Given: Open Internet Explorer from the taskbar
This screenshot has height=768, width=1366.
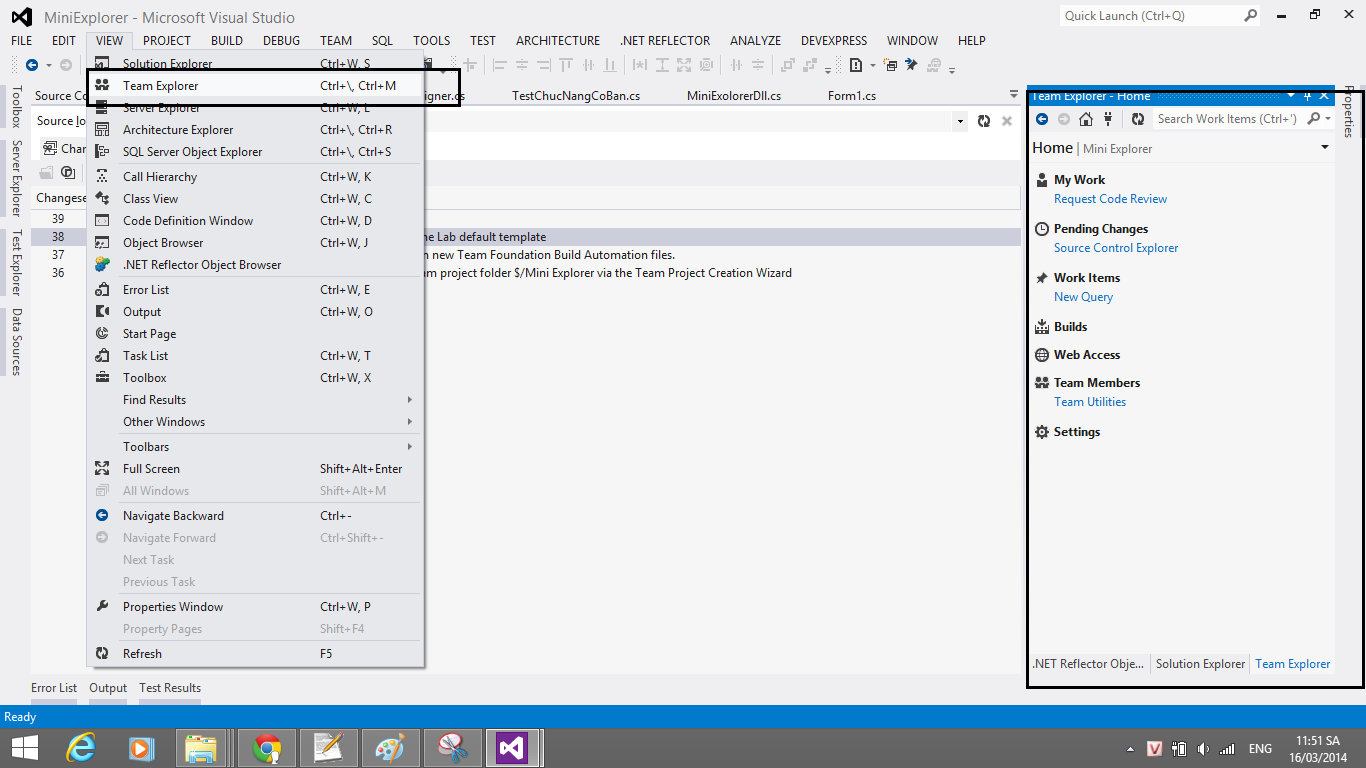Looking at the screenshot, I should [x=81, y=748].
